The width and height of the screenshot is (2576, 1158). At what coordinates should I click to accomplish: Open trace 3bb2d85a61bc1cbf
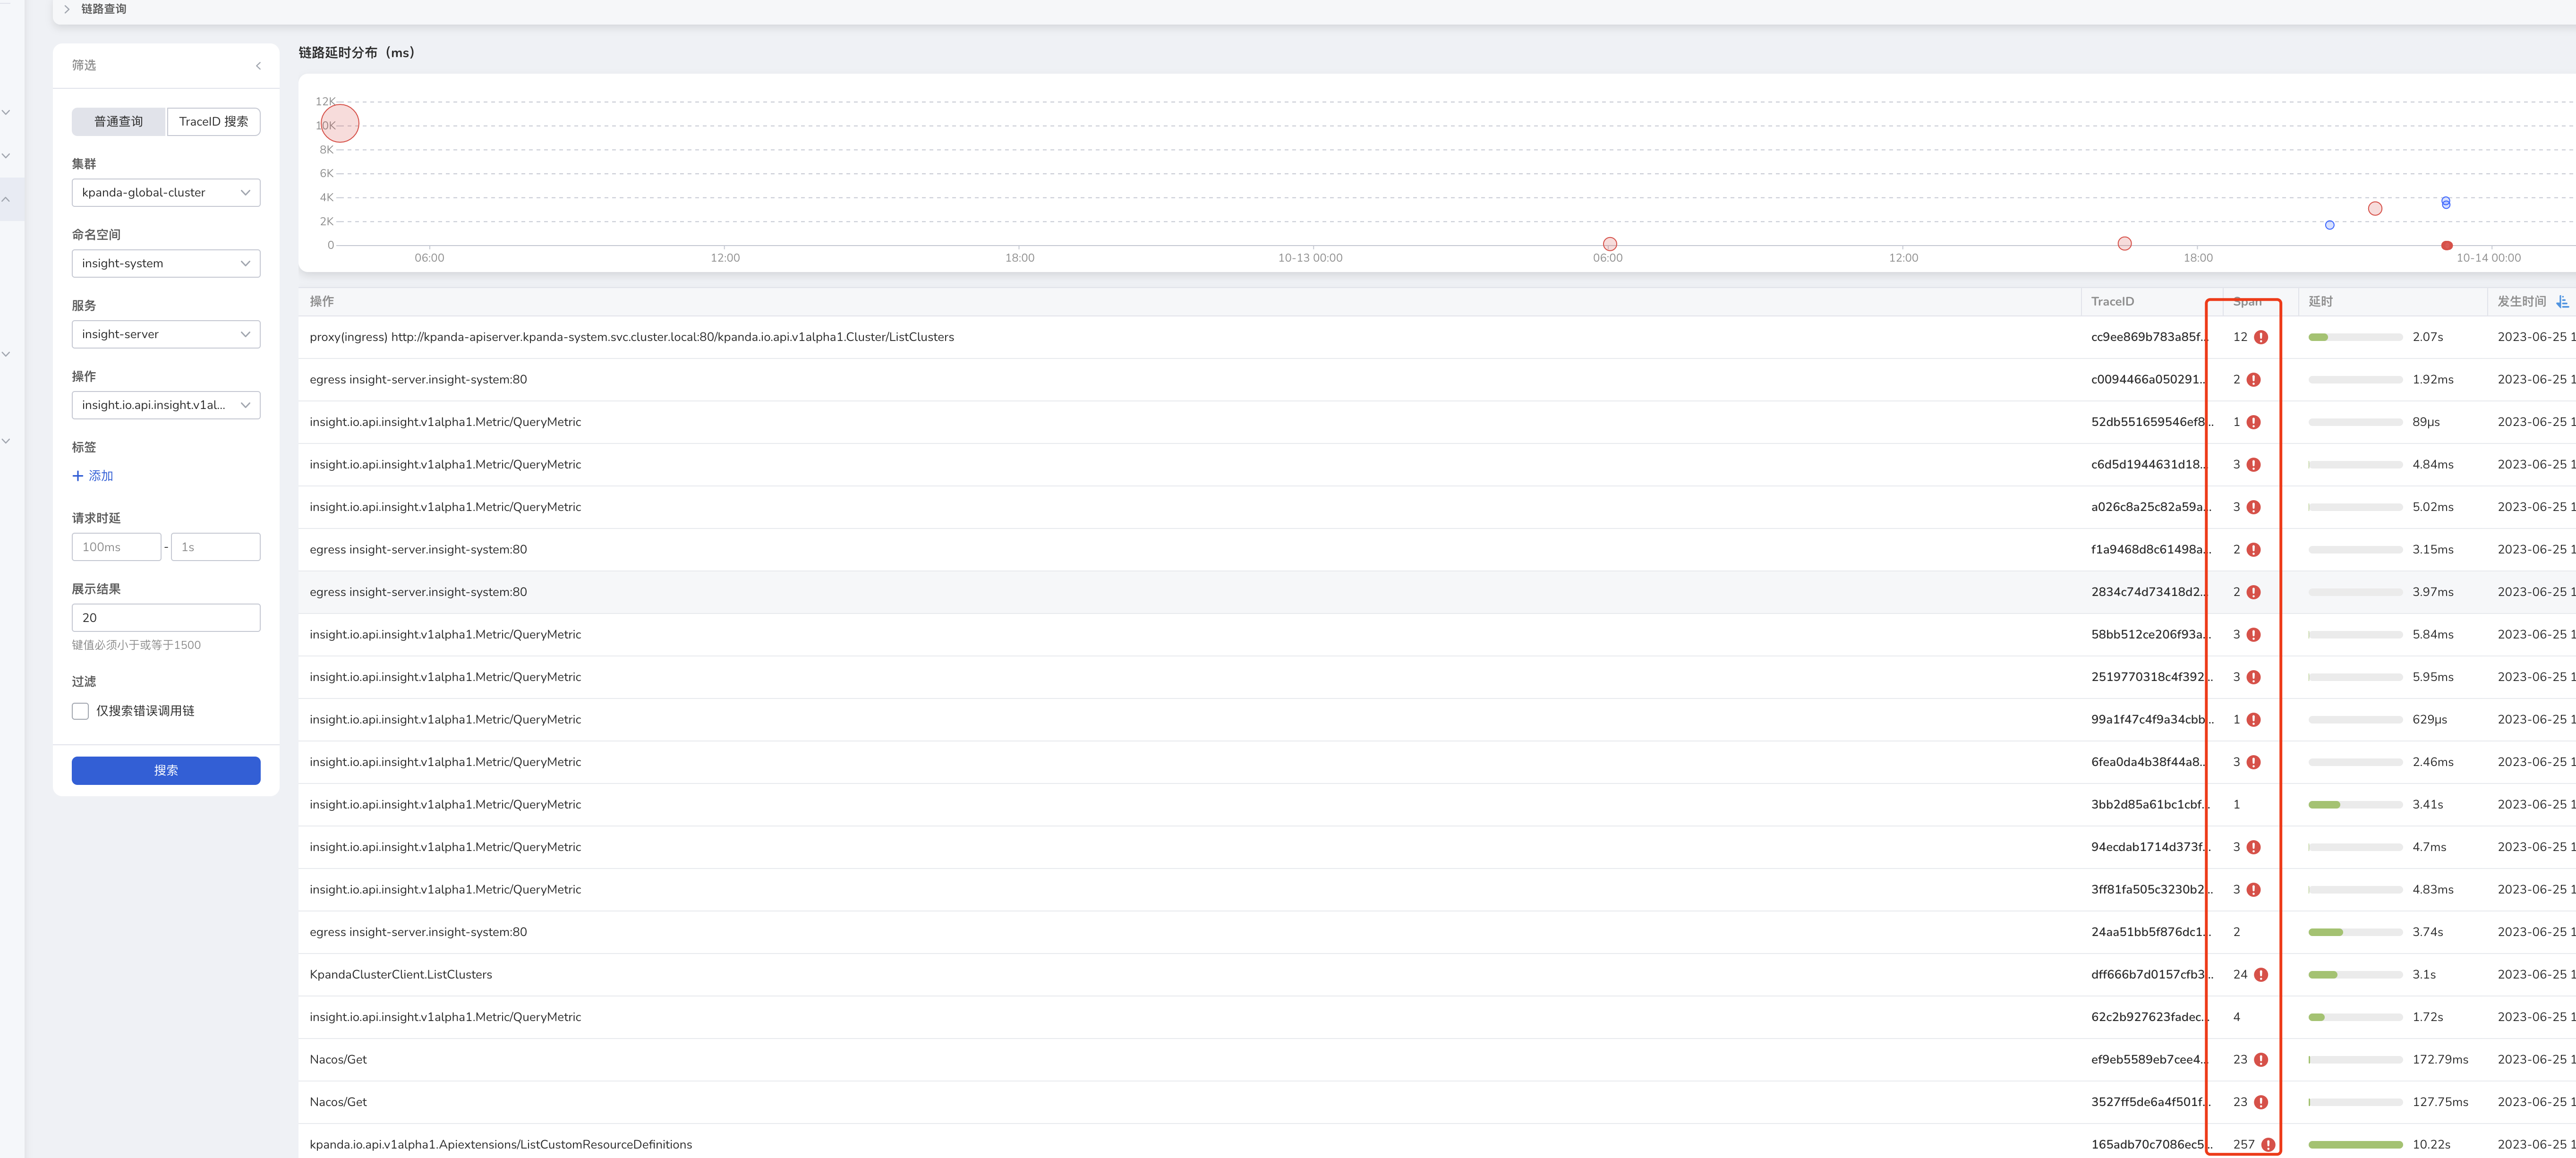[x=2149, y=805]
